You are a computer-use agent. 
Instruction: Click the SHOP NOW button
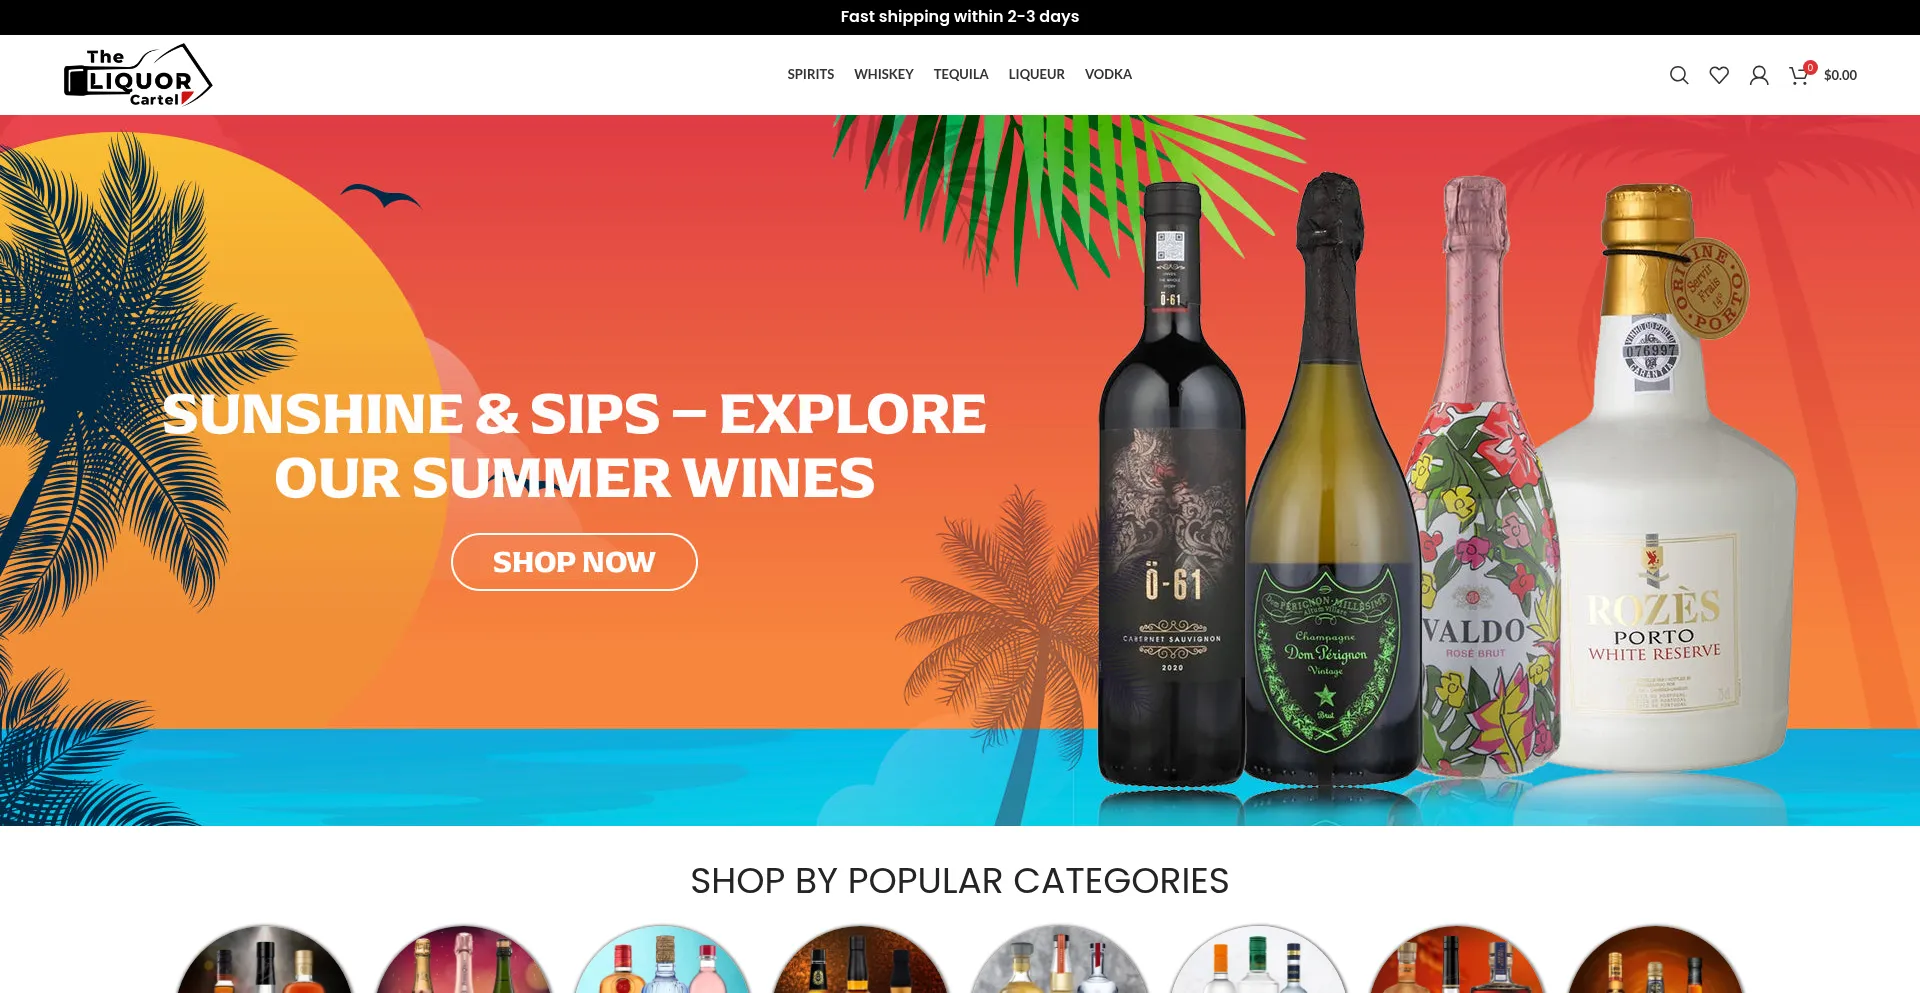[574, 562]
